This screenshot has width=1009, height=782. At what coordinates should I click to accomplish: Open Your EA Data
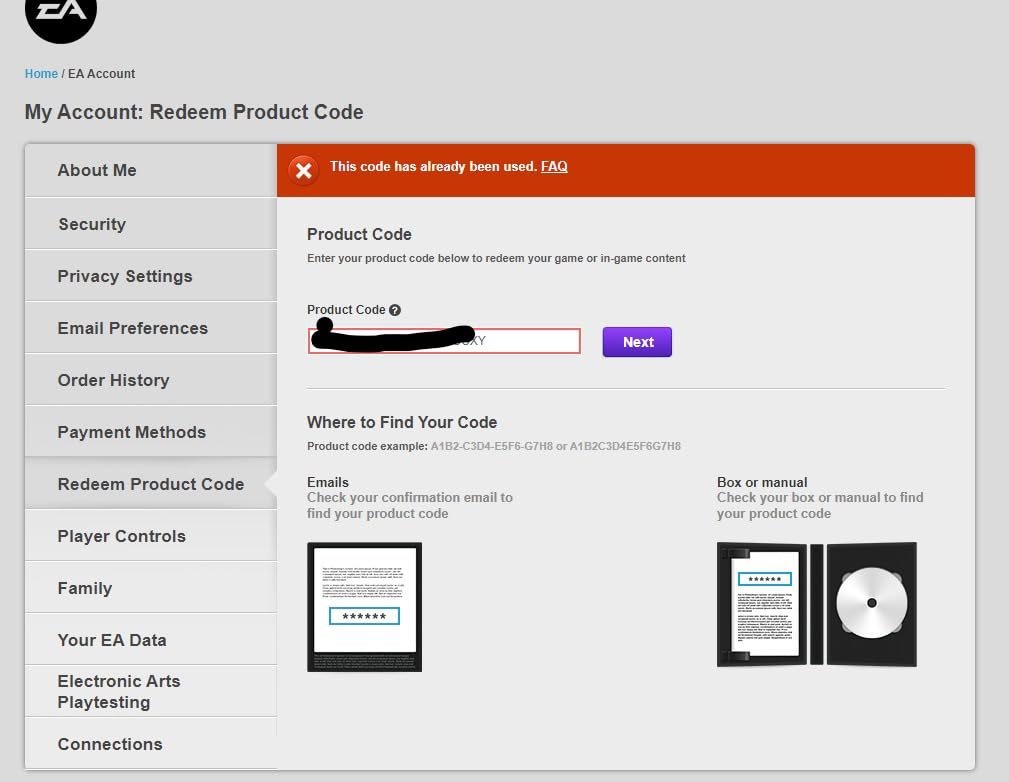point(151,640)
